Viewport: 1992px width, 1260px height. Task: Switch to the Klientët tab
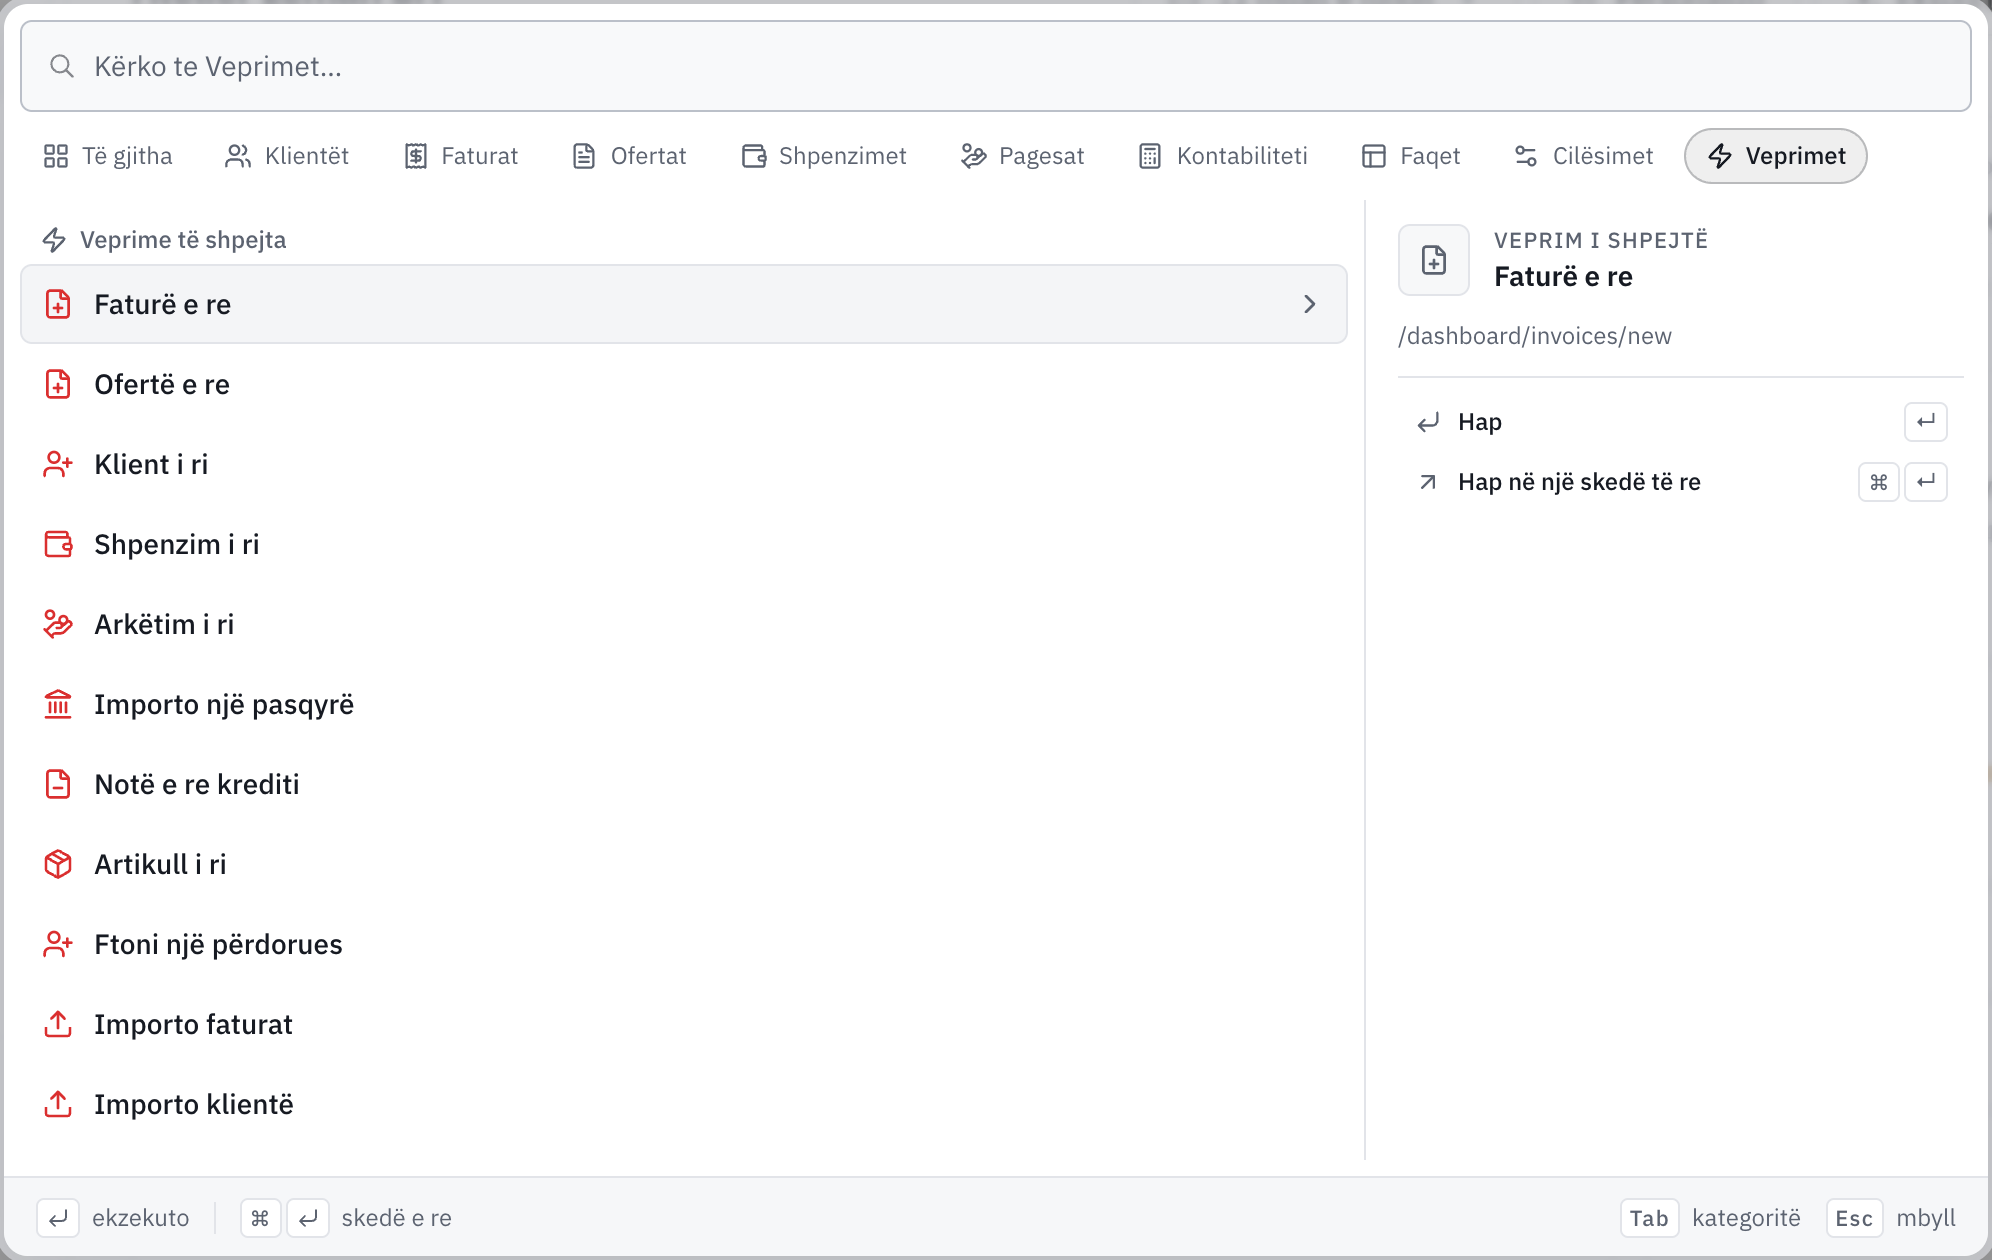click(287, 156)
